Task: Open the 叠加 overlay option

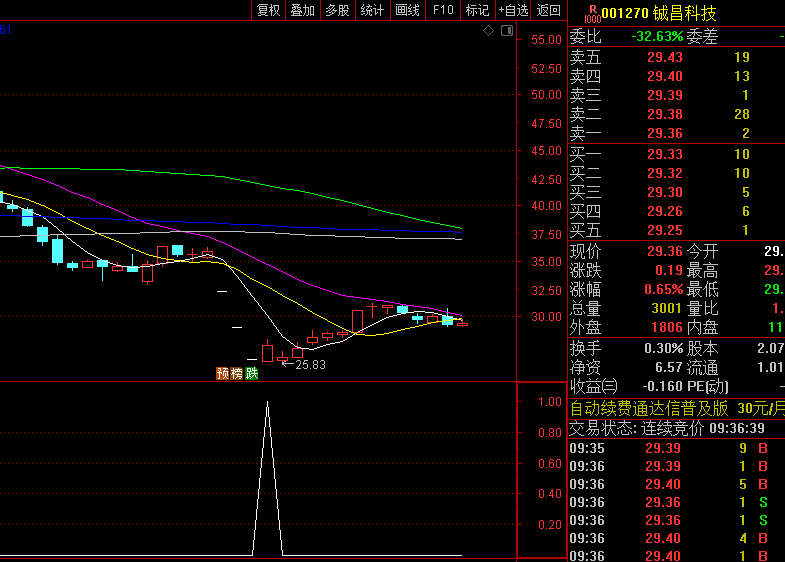Action: point(302,10)
